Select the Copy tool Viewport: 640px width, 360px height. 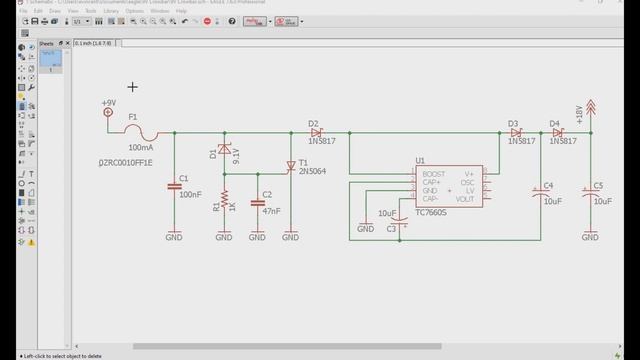(x=31, y=68)
